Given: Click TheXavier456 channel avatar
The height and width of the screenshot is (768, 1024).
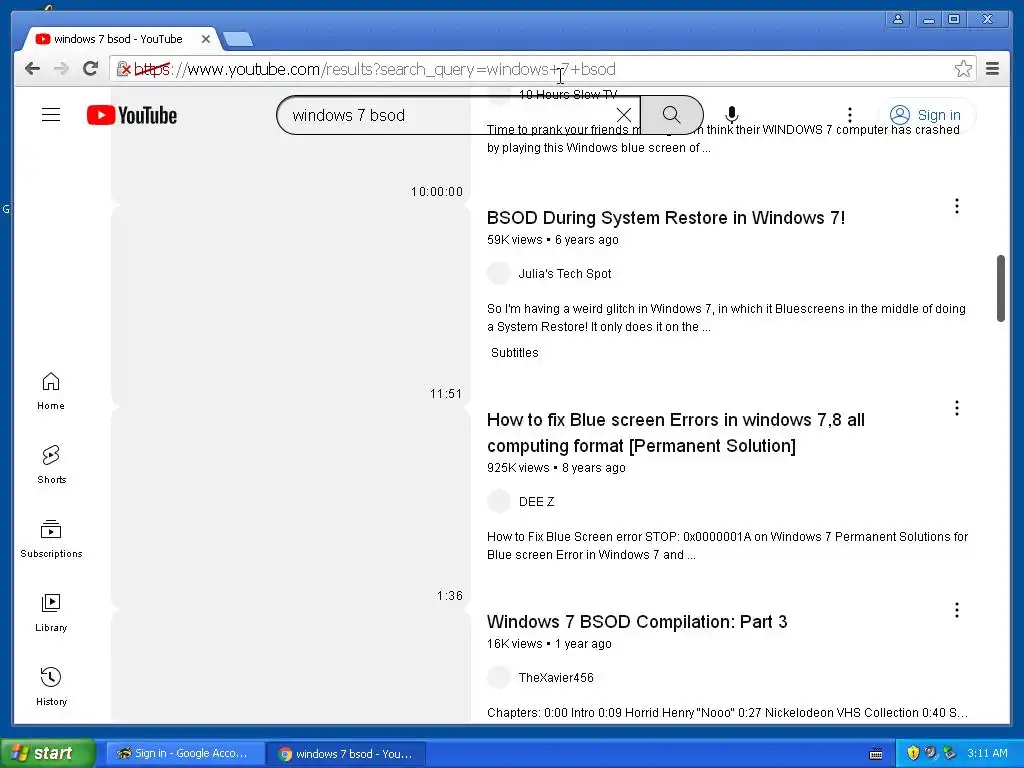Looking at the screenshot, I should pos(499,677).
